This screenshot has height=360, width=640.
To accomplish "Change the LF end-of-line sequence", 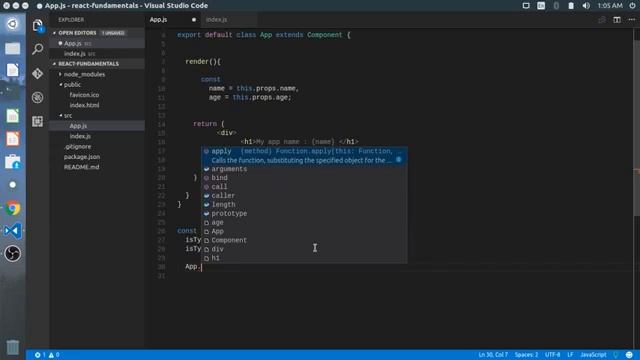I will coord(570,355).
